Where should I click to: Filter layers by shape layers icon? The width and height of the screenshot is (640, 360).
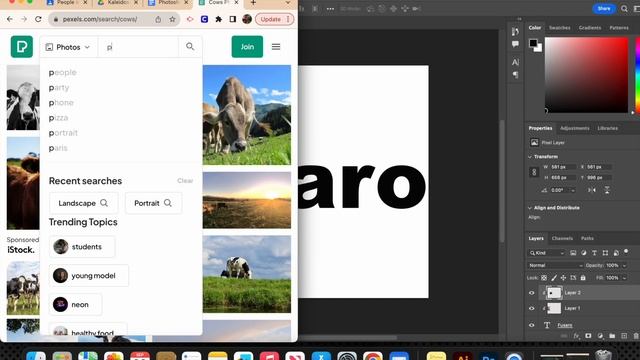point(605,253)
